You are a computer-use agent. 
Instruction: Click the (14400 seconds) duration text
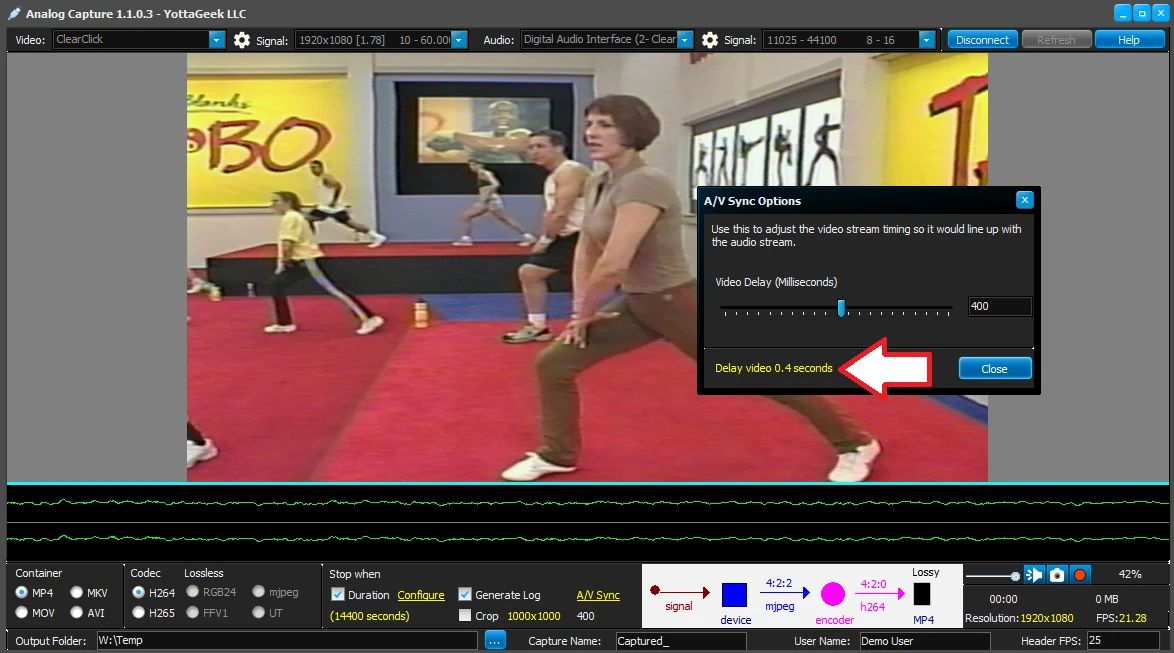(369, 616)
